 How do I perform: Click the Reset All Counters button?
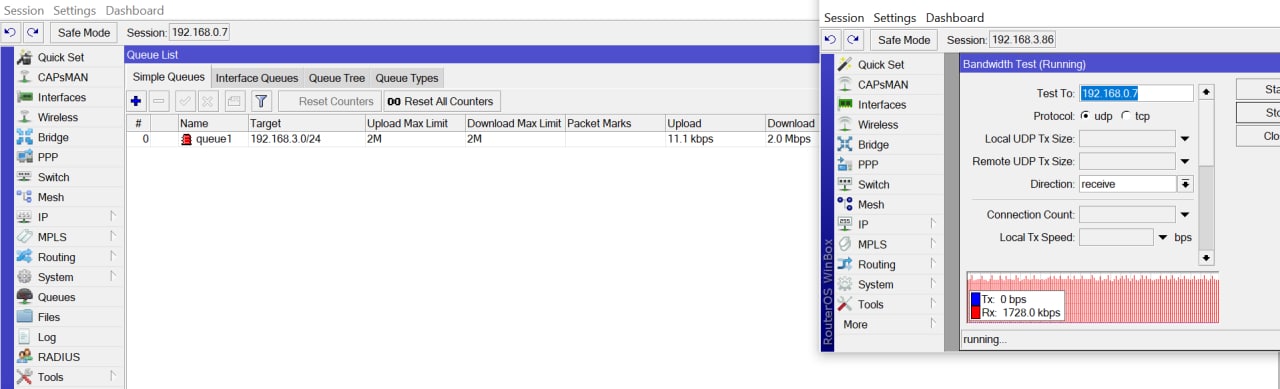click(441, 101)
